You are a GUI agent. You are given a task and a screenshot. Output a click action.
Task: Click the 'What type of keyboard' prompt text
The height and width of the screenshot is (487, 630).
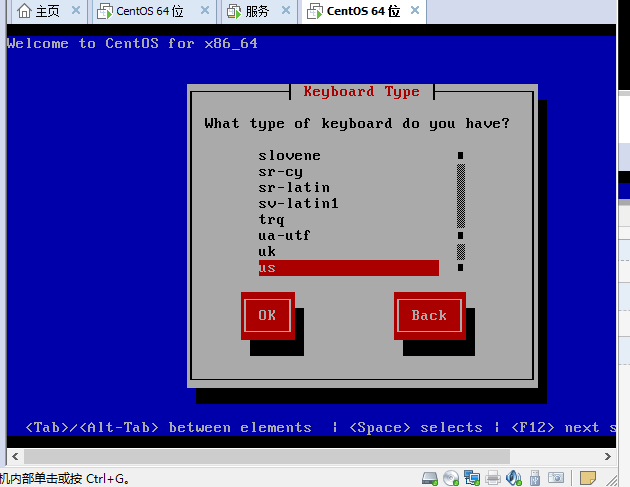(357, 123)
